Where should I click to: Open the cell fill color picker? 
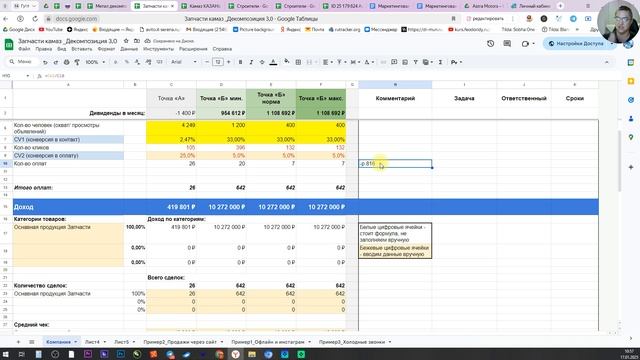pos(287,62)
